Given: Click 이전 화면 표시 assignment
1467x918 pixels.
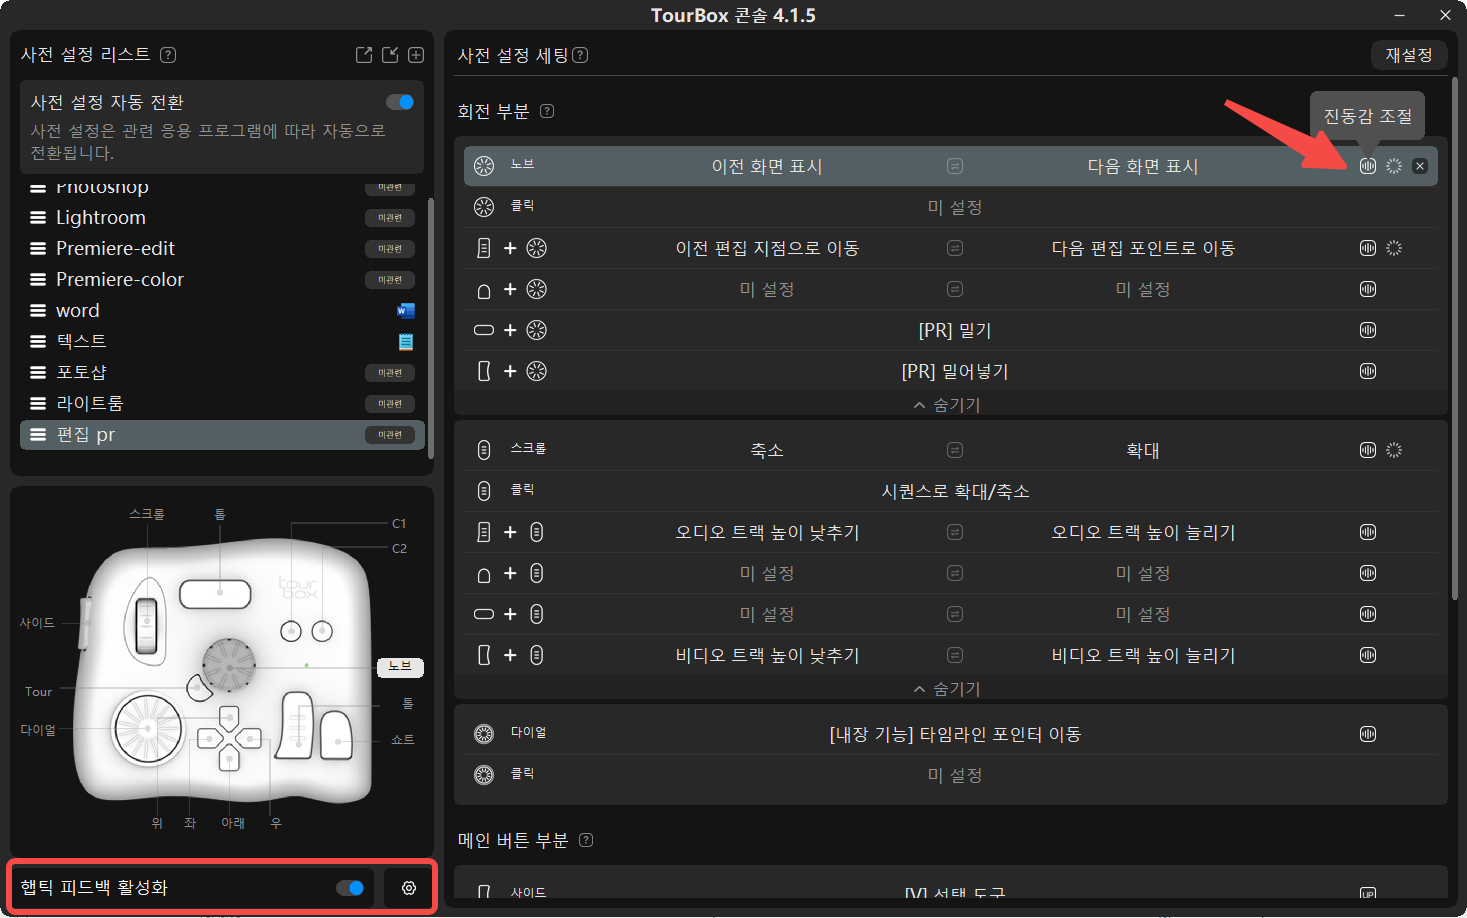Looking at the screenshot, I should [x=767, y=166].
